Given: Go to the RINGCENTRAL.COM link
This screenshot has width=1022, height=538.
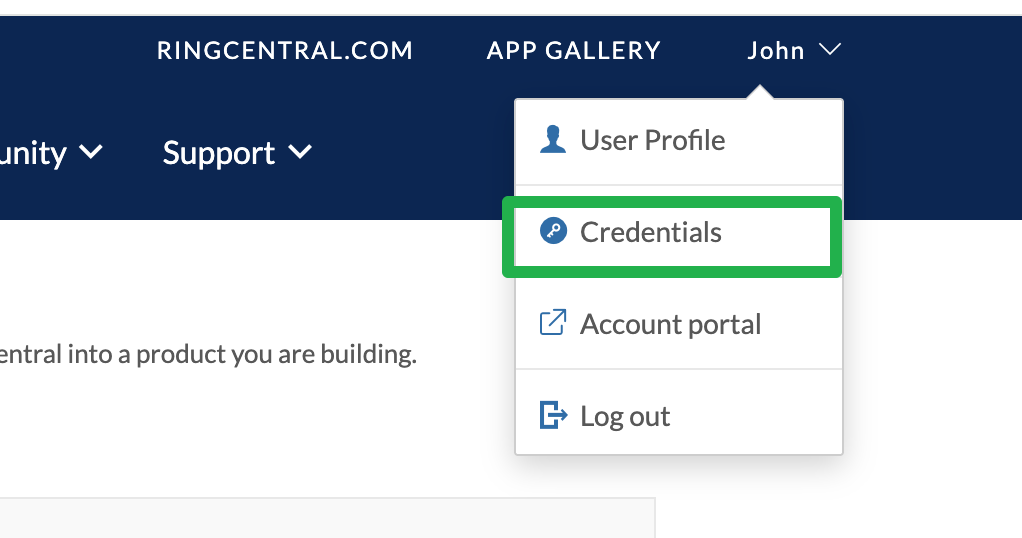Looking at the screenshot, I should (285, 51).
